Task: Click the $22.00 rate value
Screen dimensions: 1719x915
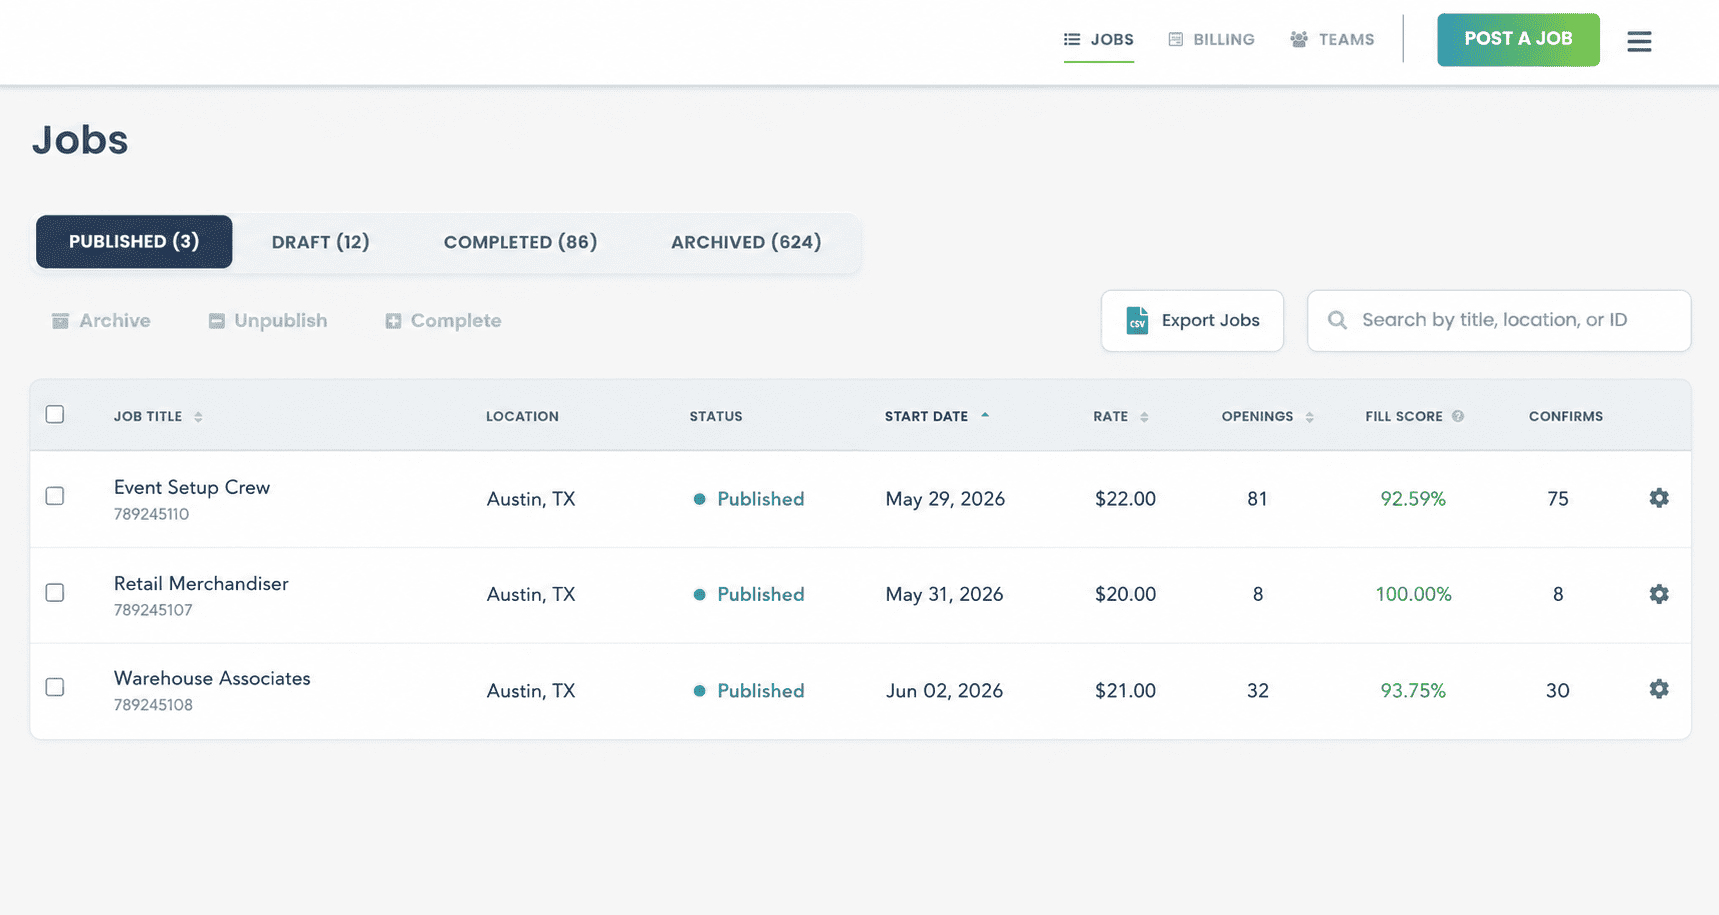Action: [x=1125, y=499]
